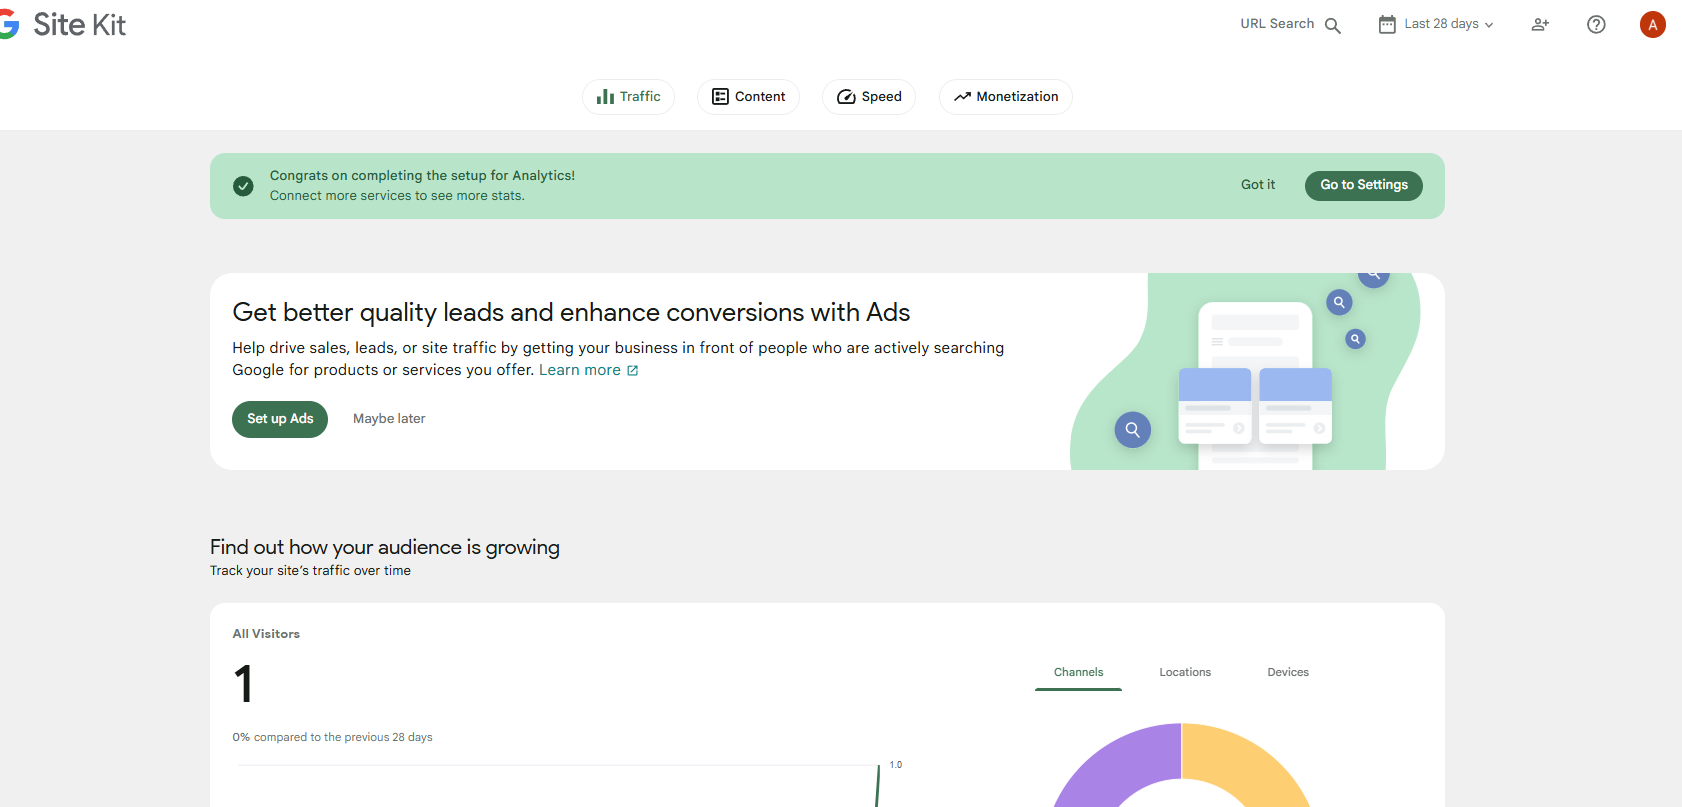The width and height of the screenshot is (1682, 807).
Task: Click the Site Kit title text
Action: (x=80, y=25)
